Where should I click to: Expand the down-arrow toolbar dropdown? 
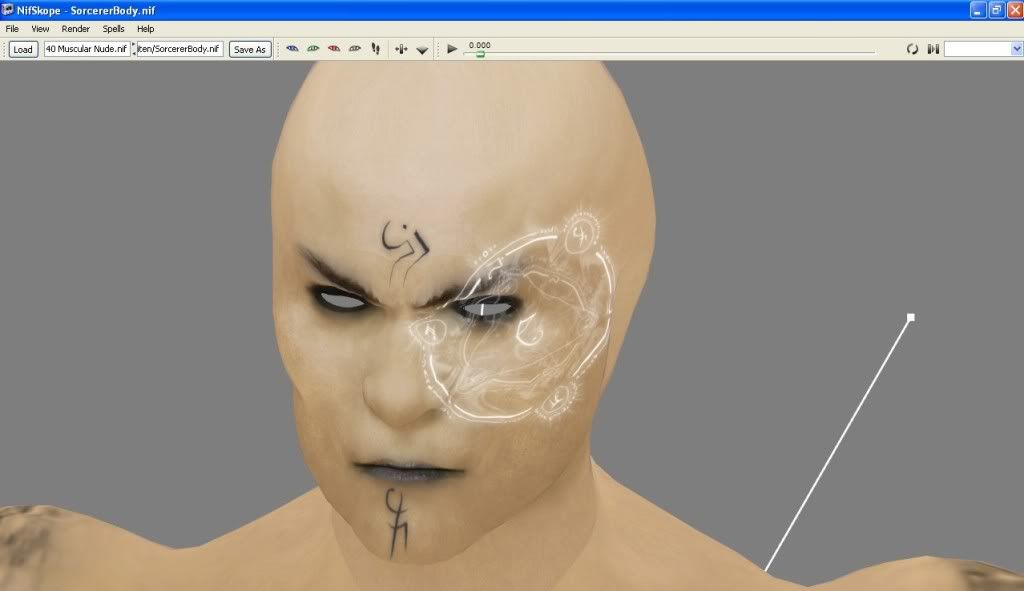click(x=422, y=49)
